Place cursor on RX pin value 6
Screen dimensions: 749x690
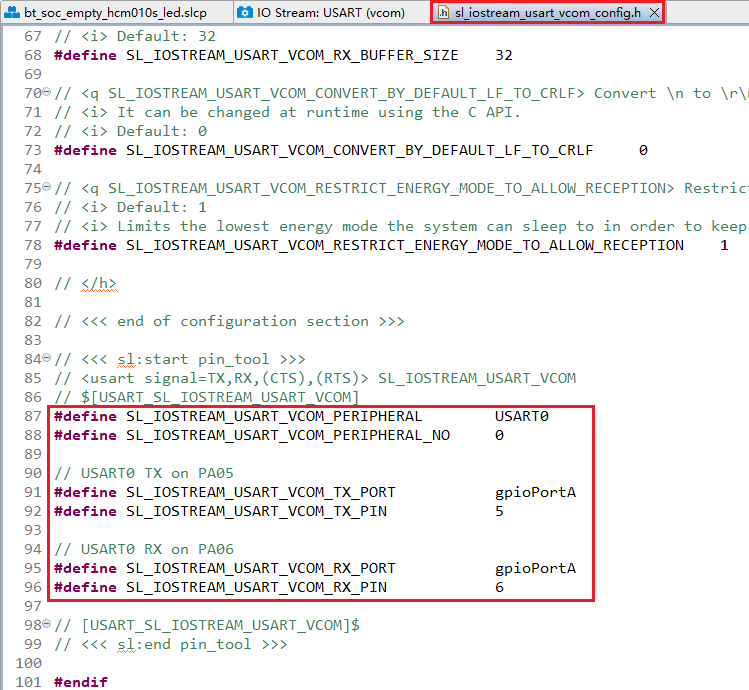tap(499, 587)
